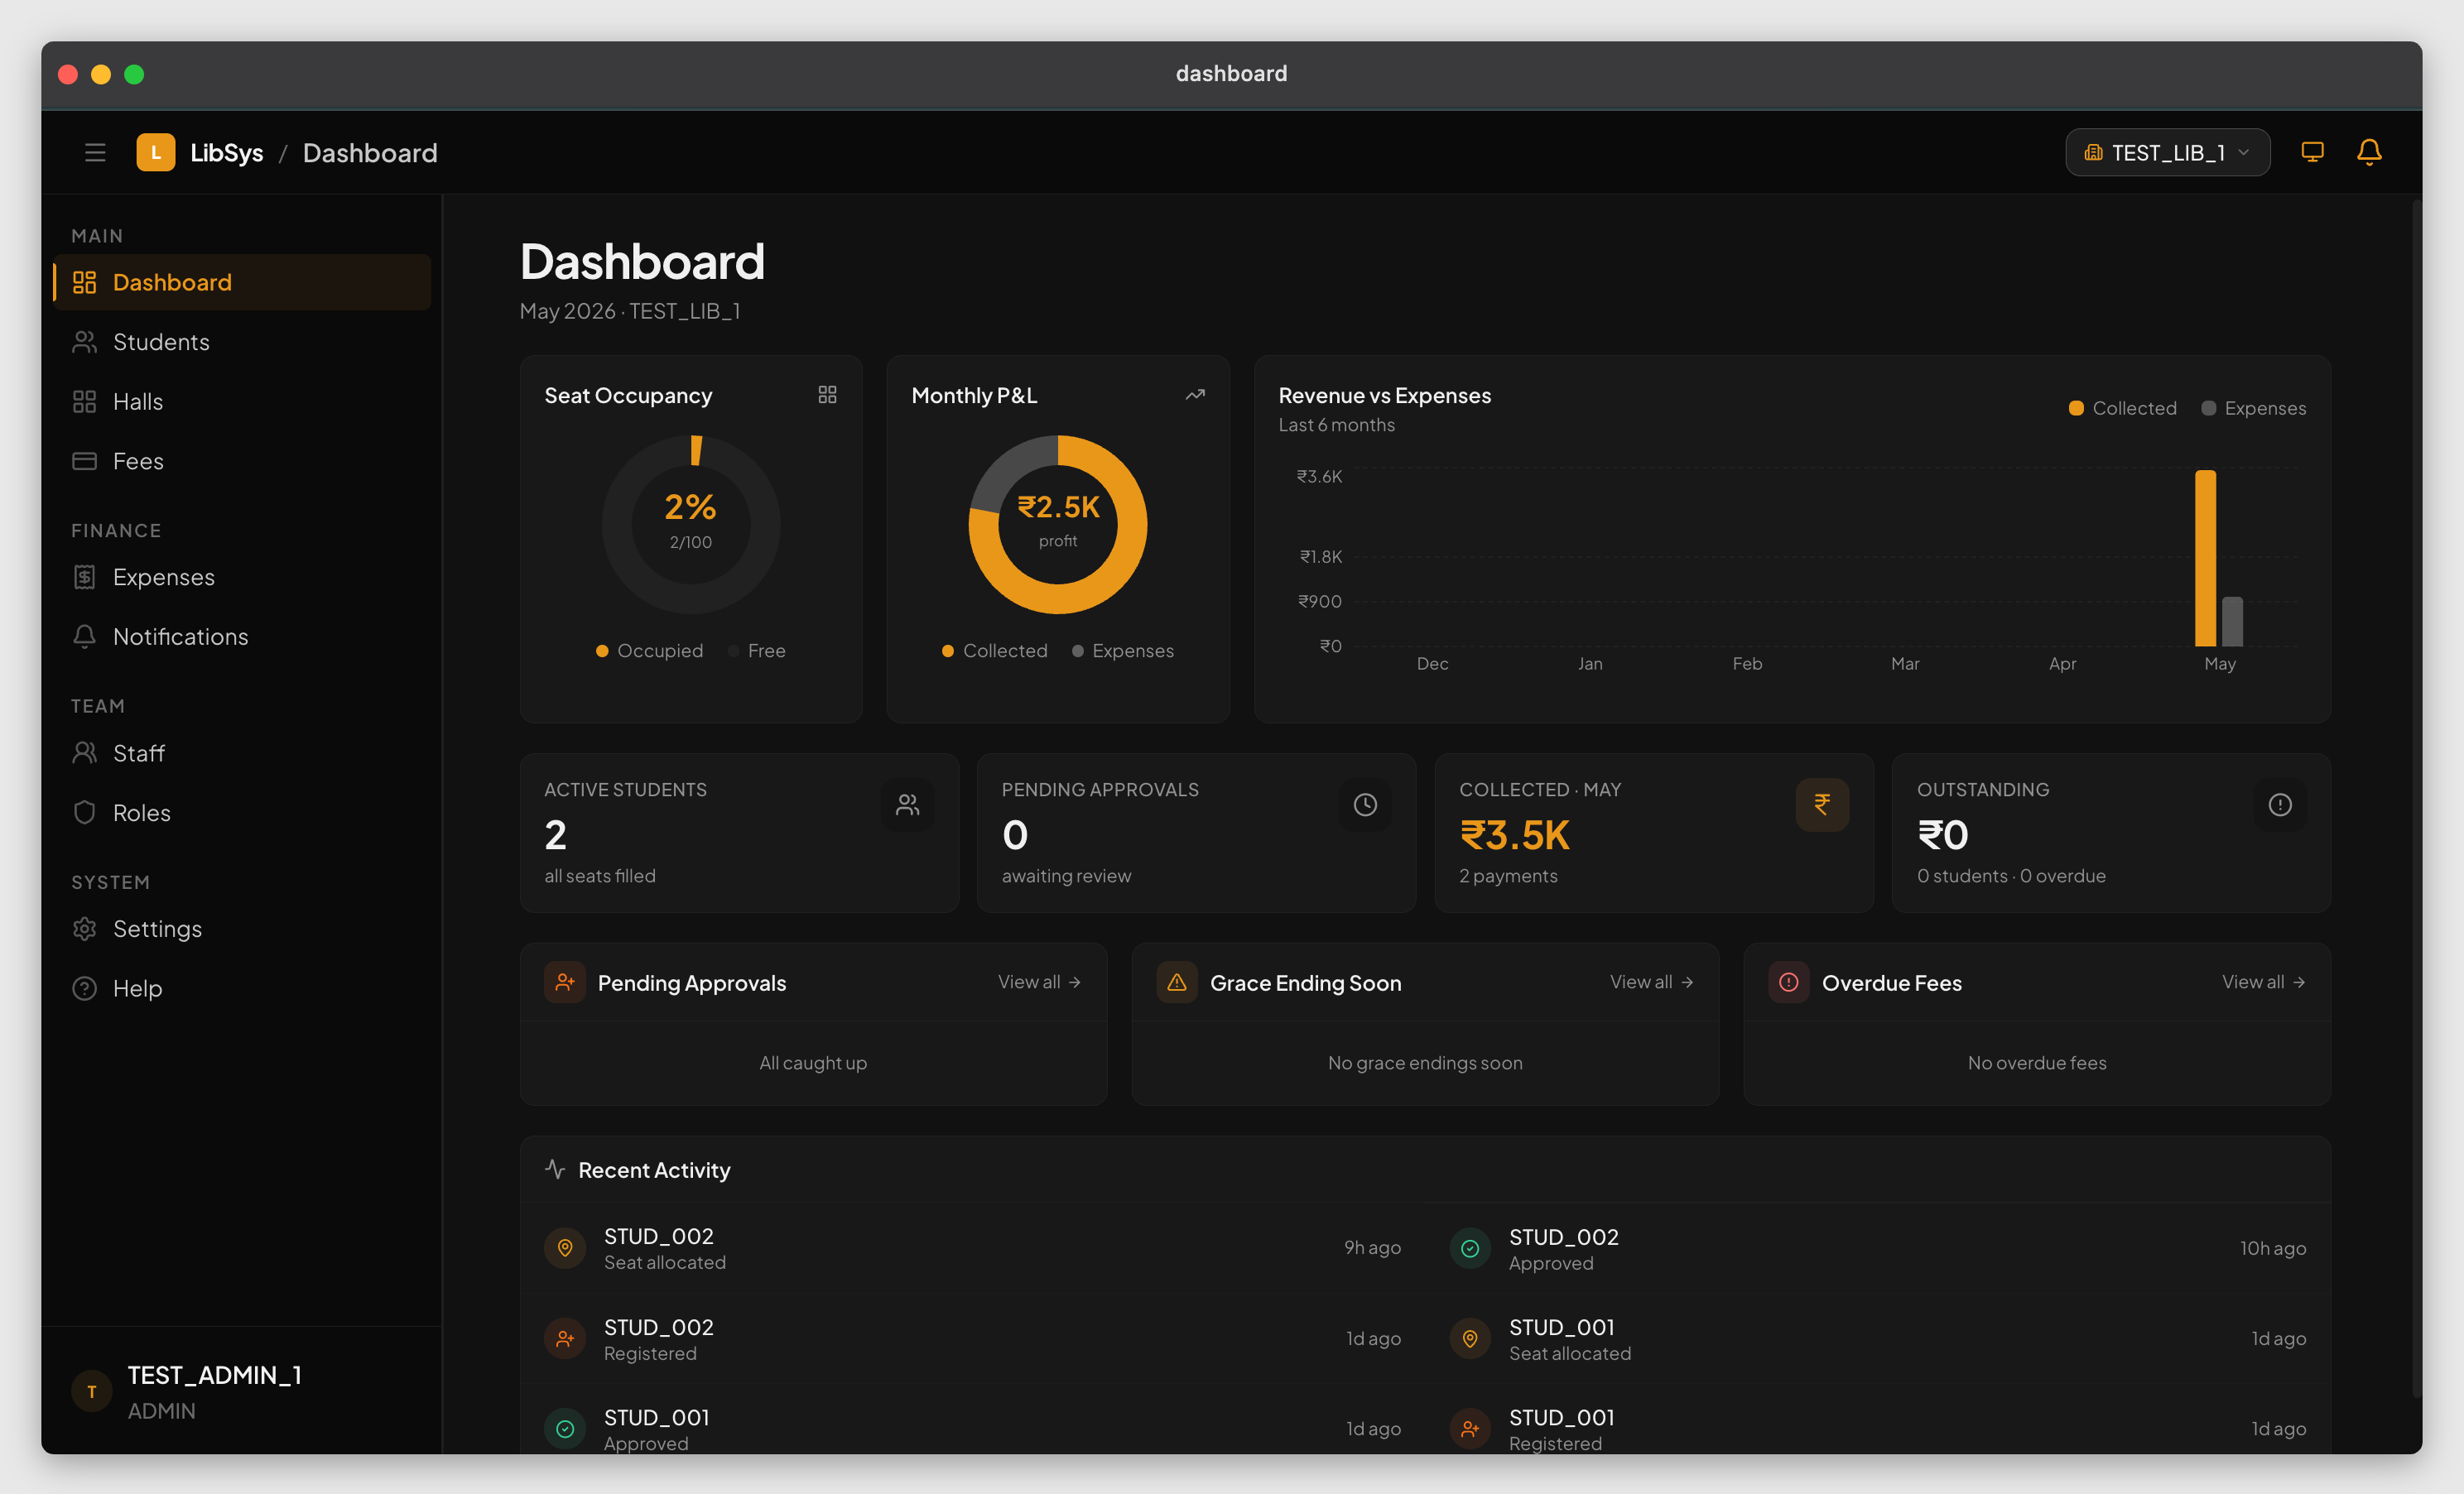The height and width of the screenshot is (1494, 2464).
Task: Open Expenses in the sidebar
Action: tap(242, 577)
